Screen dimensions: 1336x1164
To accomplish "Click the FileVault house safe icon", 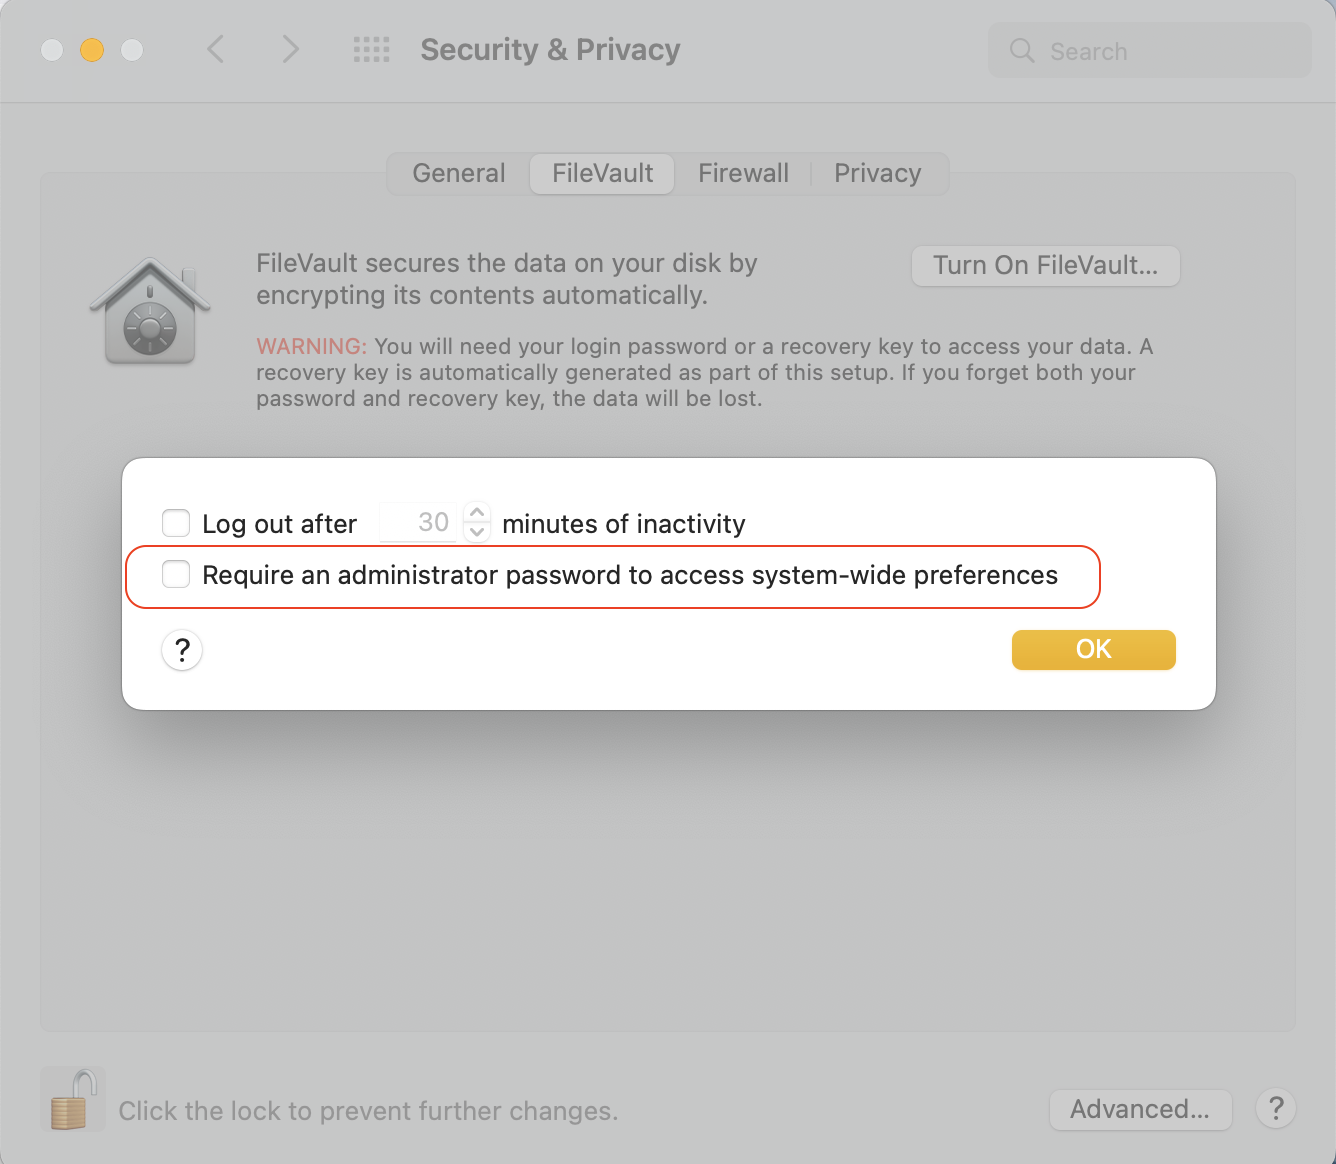I will (x=150, y=312).
